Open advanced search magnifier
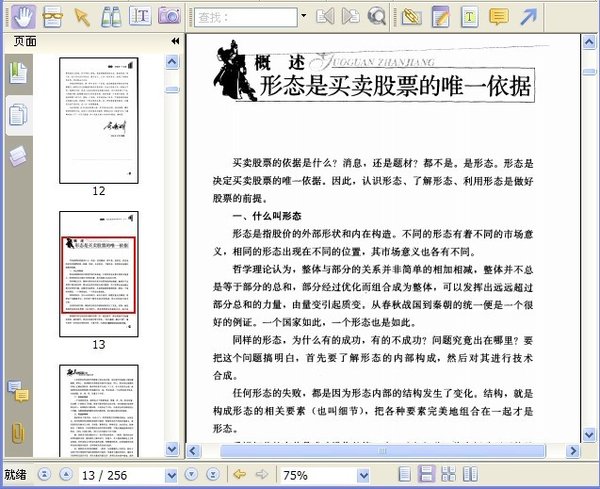This screenshot has width=600, height=489. click(x=377, y=17)
